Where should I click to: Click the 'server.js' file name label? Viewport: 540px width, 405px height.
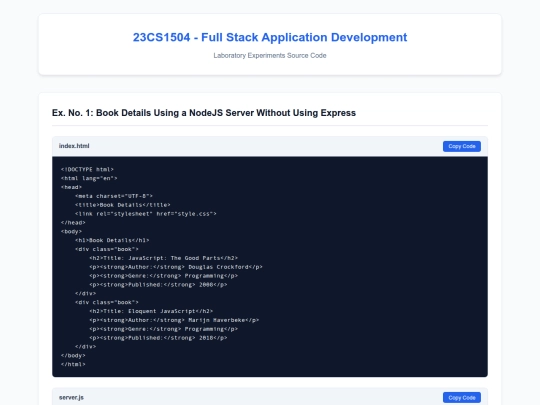[x=71, y=397]
